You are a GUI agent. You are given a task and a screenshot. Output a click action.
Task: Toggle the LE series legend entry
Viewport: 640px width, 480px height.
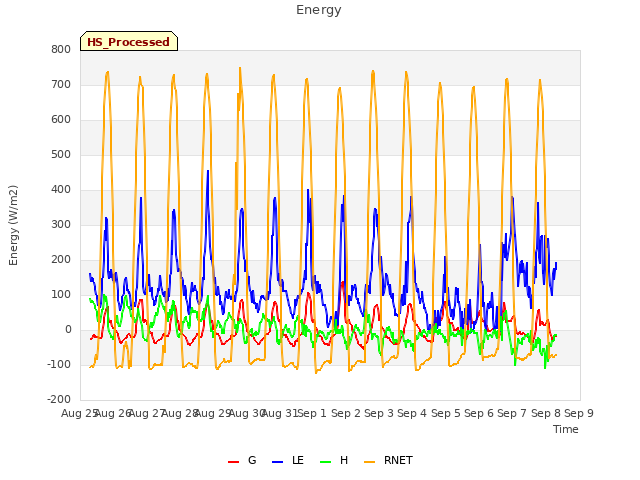coord(288,460)
